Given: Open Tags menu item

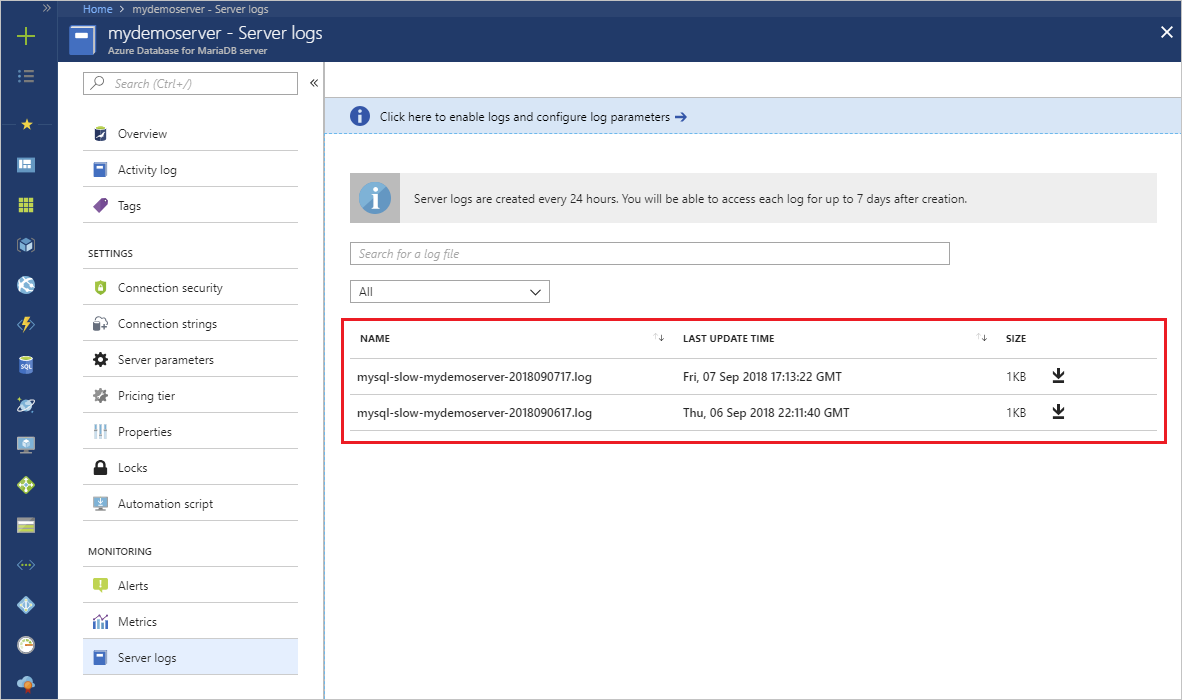Looking at the screenshot, I should click(190, 206).
